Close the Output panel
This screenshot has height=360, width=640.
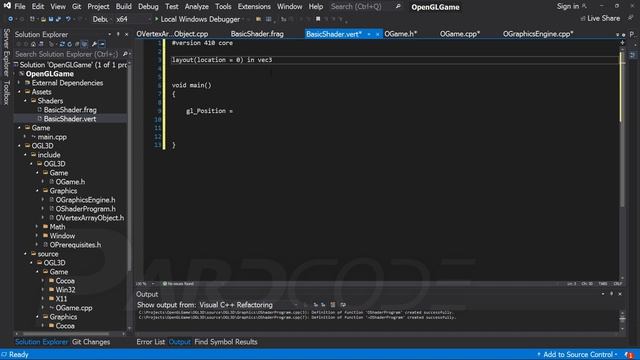click(620, 294)
